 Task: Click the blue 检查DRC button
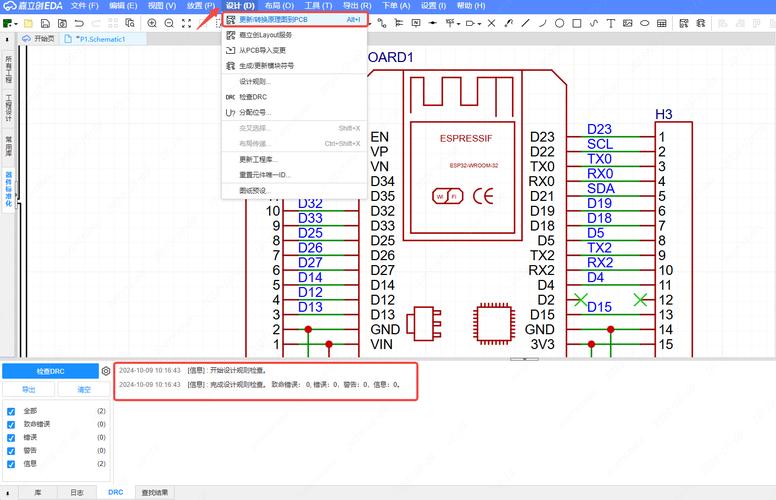[50, 371]
